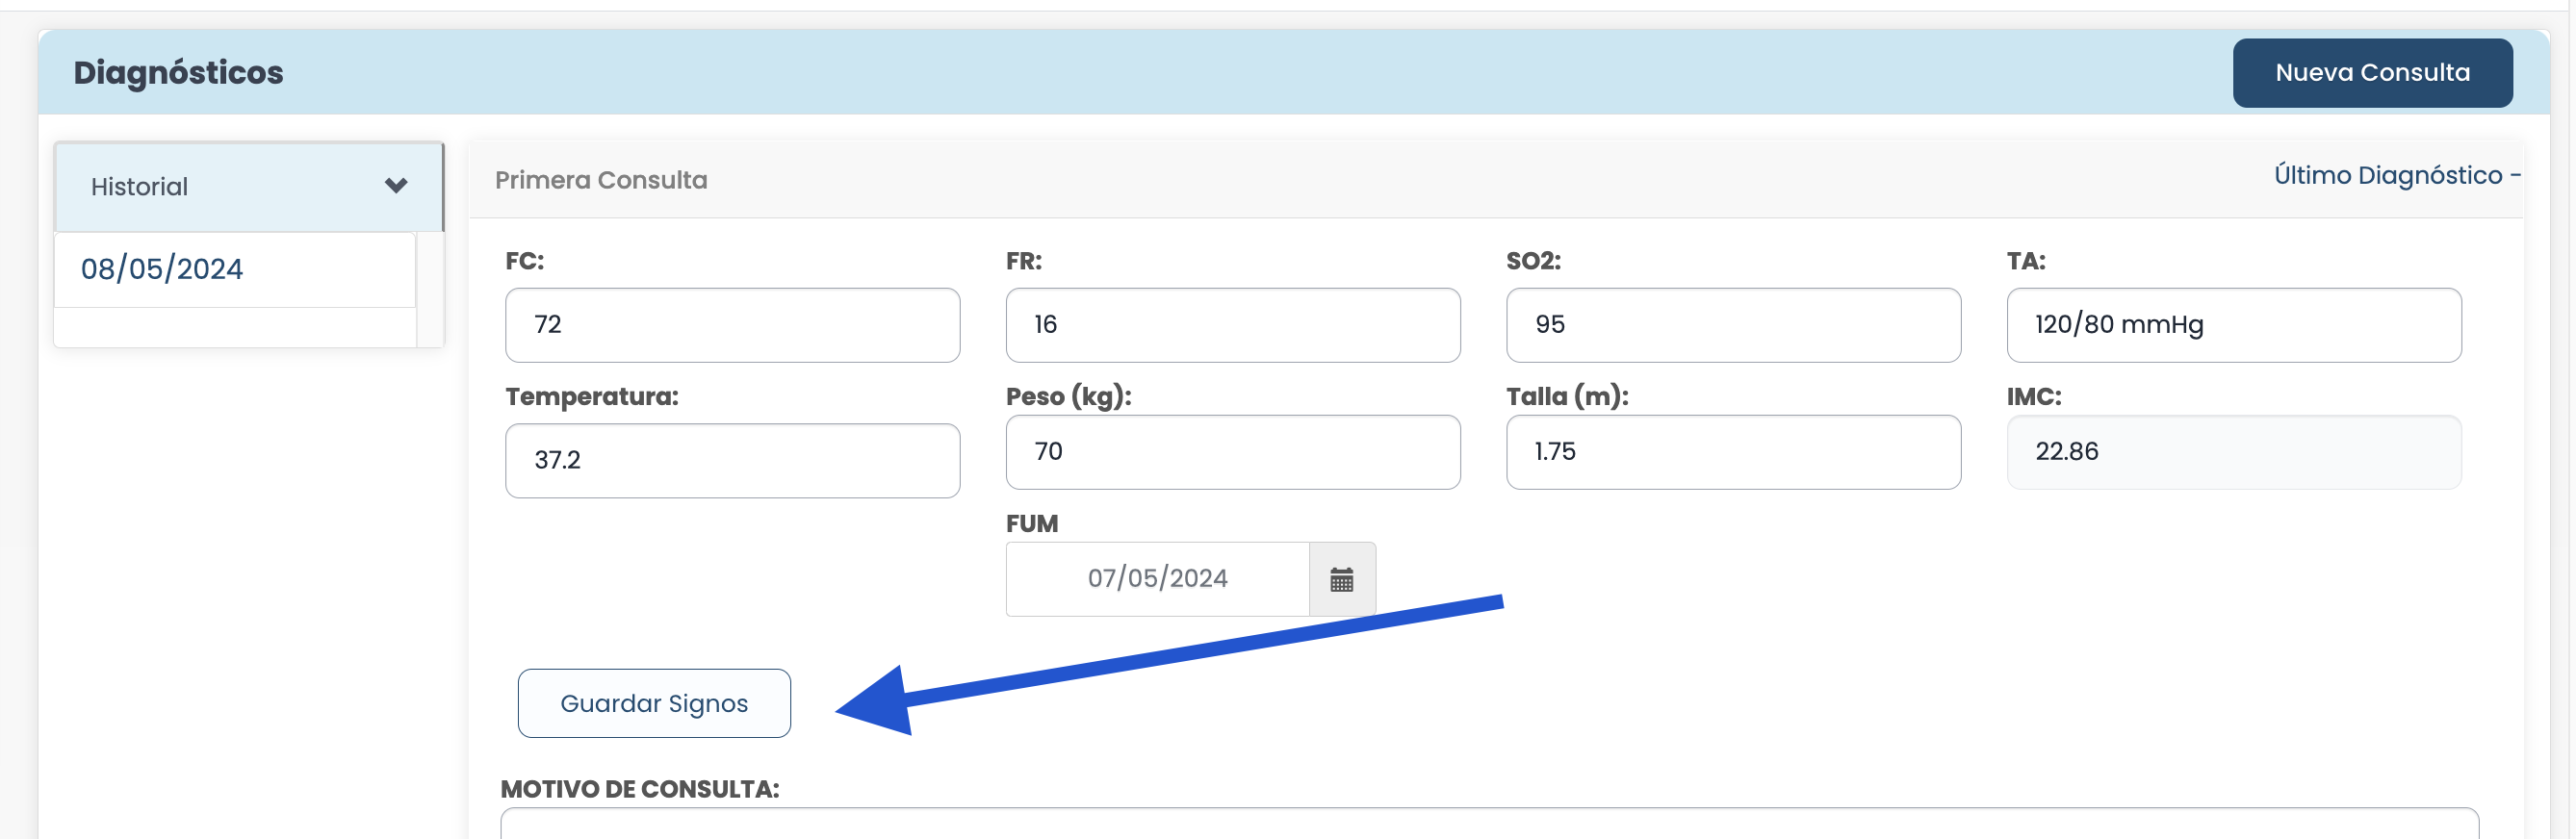Focus the FR field showing 16
Image resolution: width=2576 pixels, height=839 pixels.
[x=1232, y=325]
